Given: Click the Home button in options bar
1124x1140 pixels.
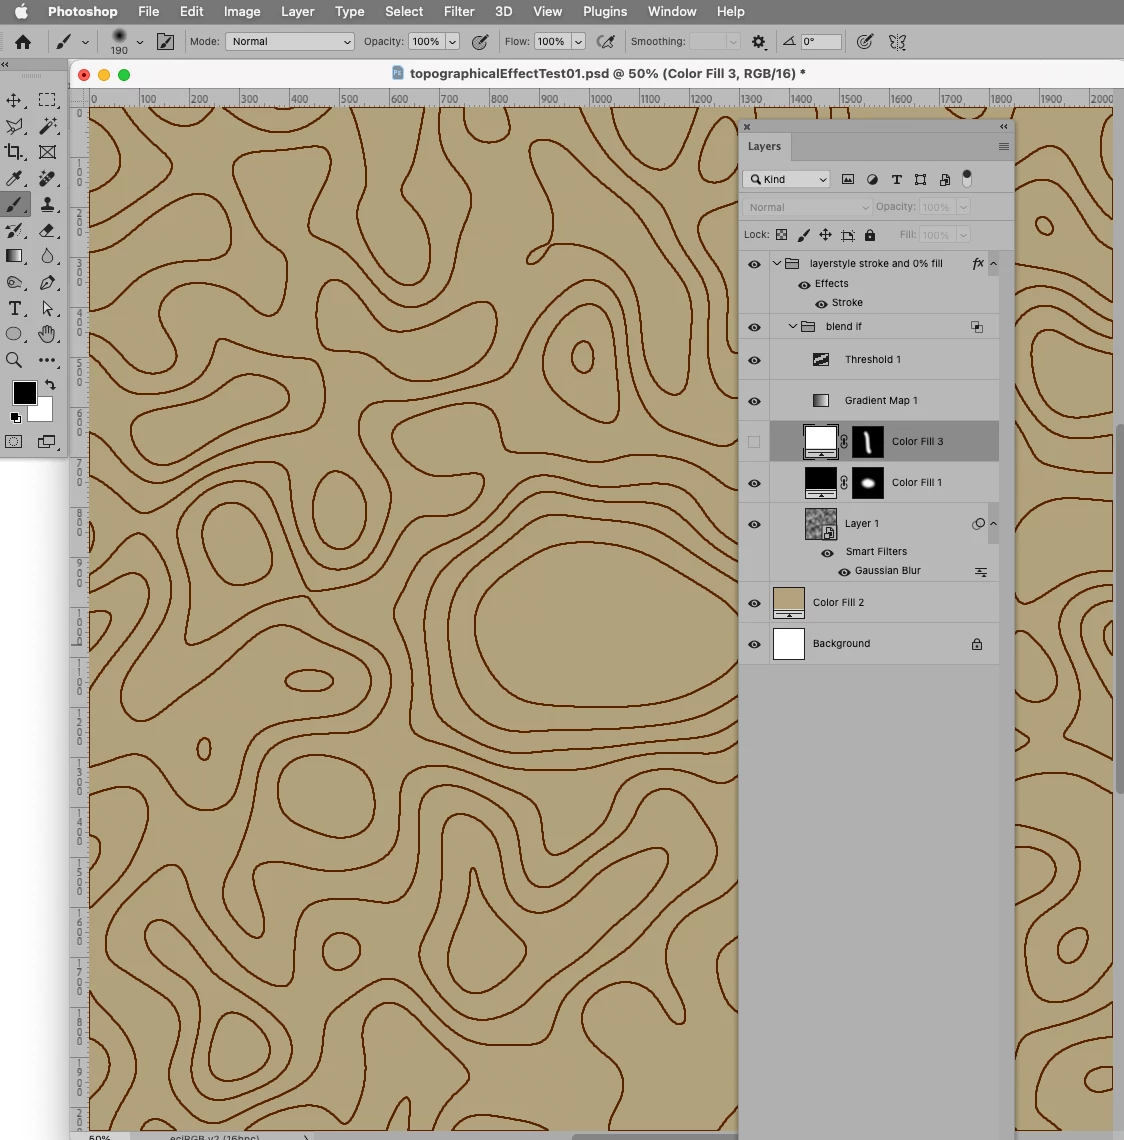Looking at the screenshot, I should [x=23, y=41].
